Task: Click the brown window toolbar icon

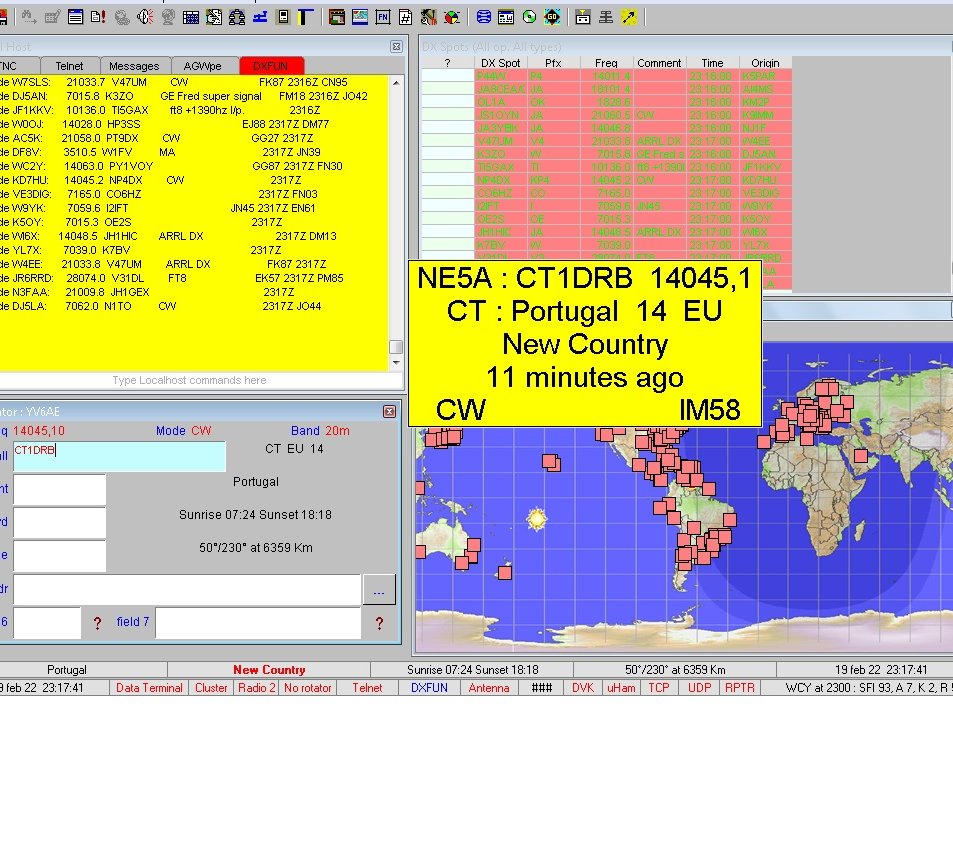Action: 337,17
